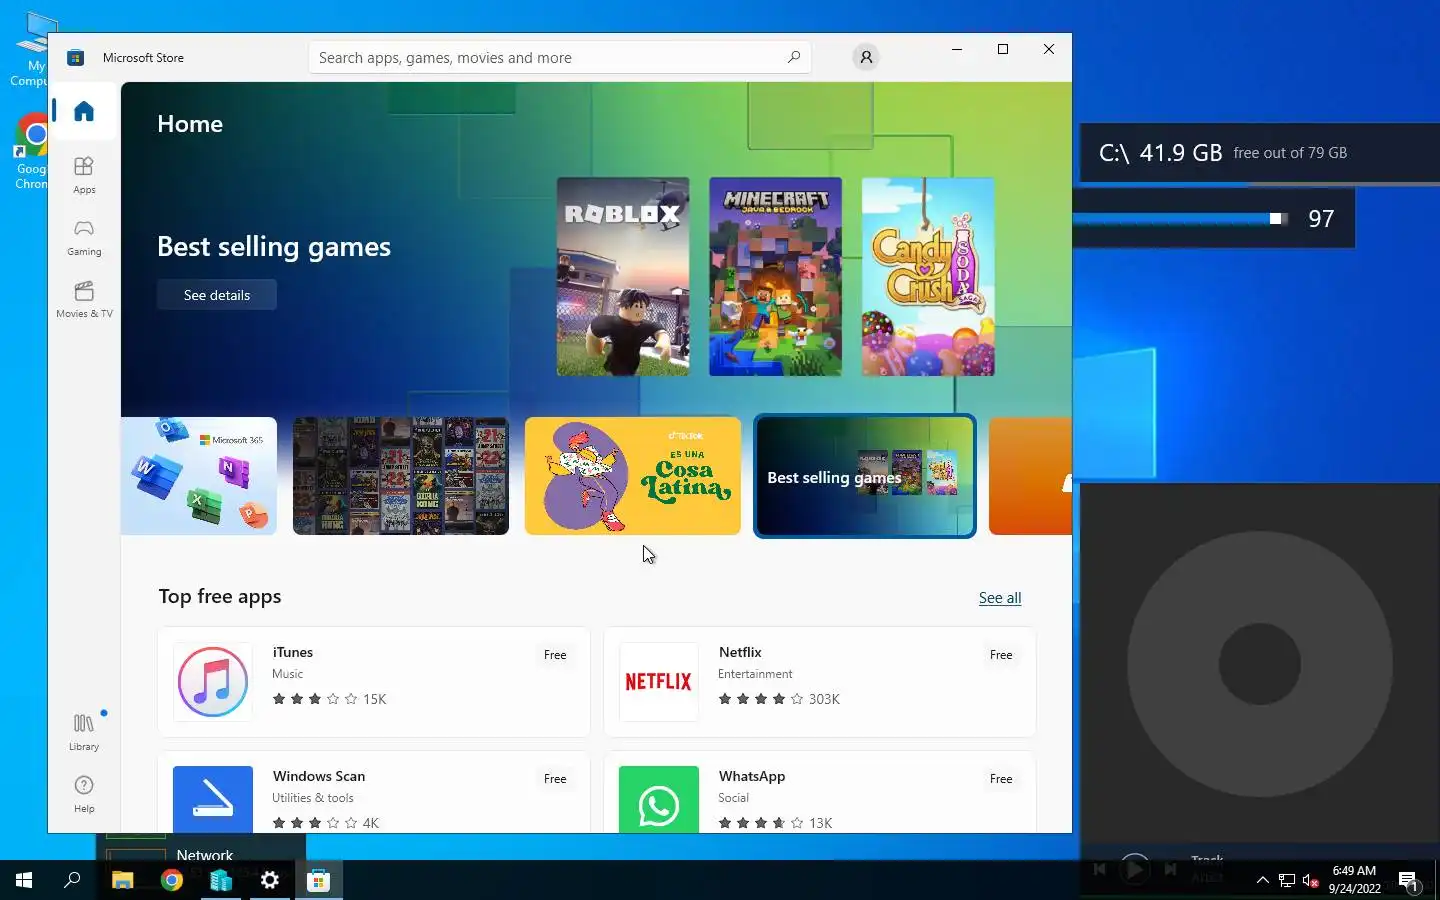The image size is (1440, 900).
Task: Open the muted volume tray icon
Action: pyautogui.click(x=1311, y=880)
